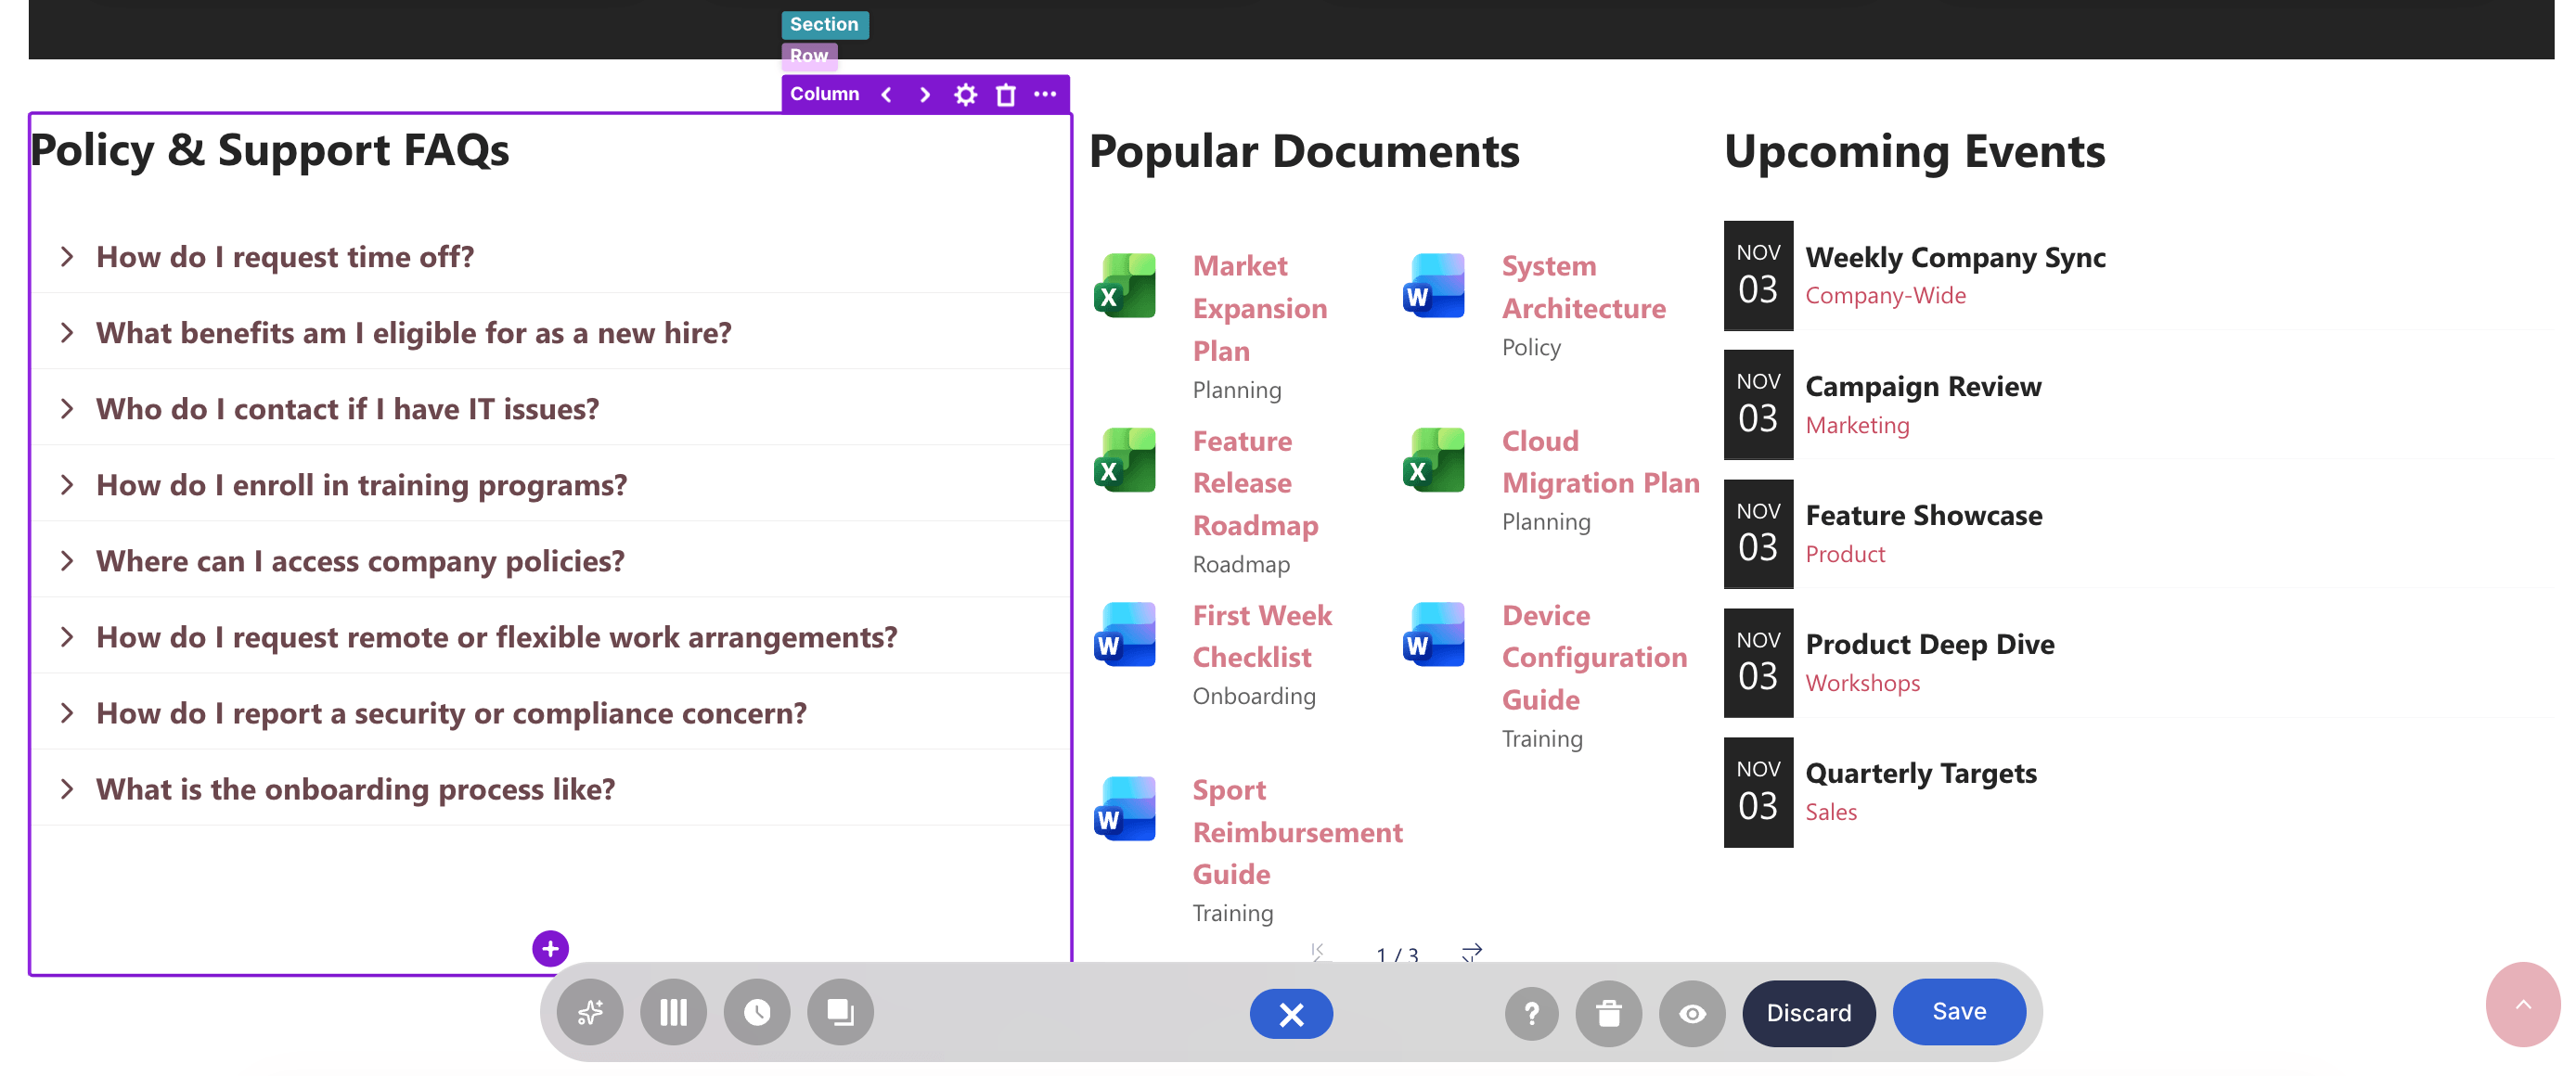Screen dimensions: 2576x1076
Task: Click Word icon beside First Week Checklist
Action: pos(1125,634)
